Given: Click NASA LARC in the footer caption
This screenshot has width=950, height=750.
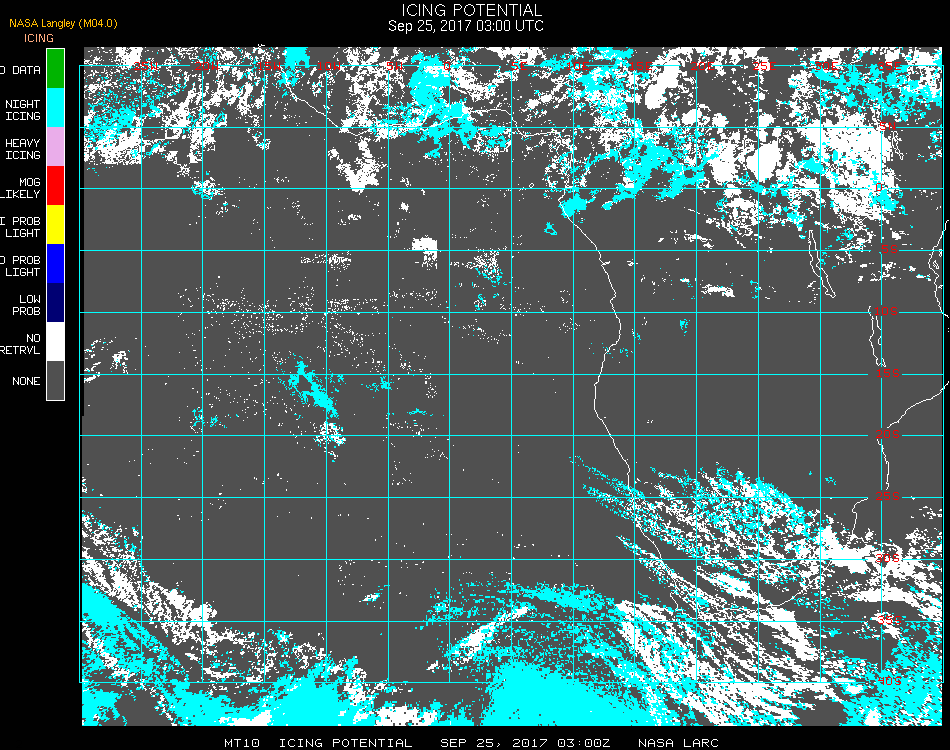Looking at the screenshot, I should click(x=678, y=743).
